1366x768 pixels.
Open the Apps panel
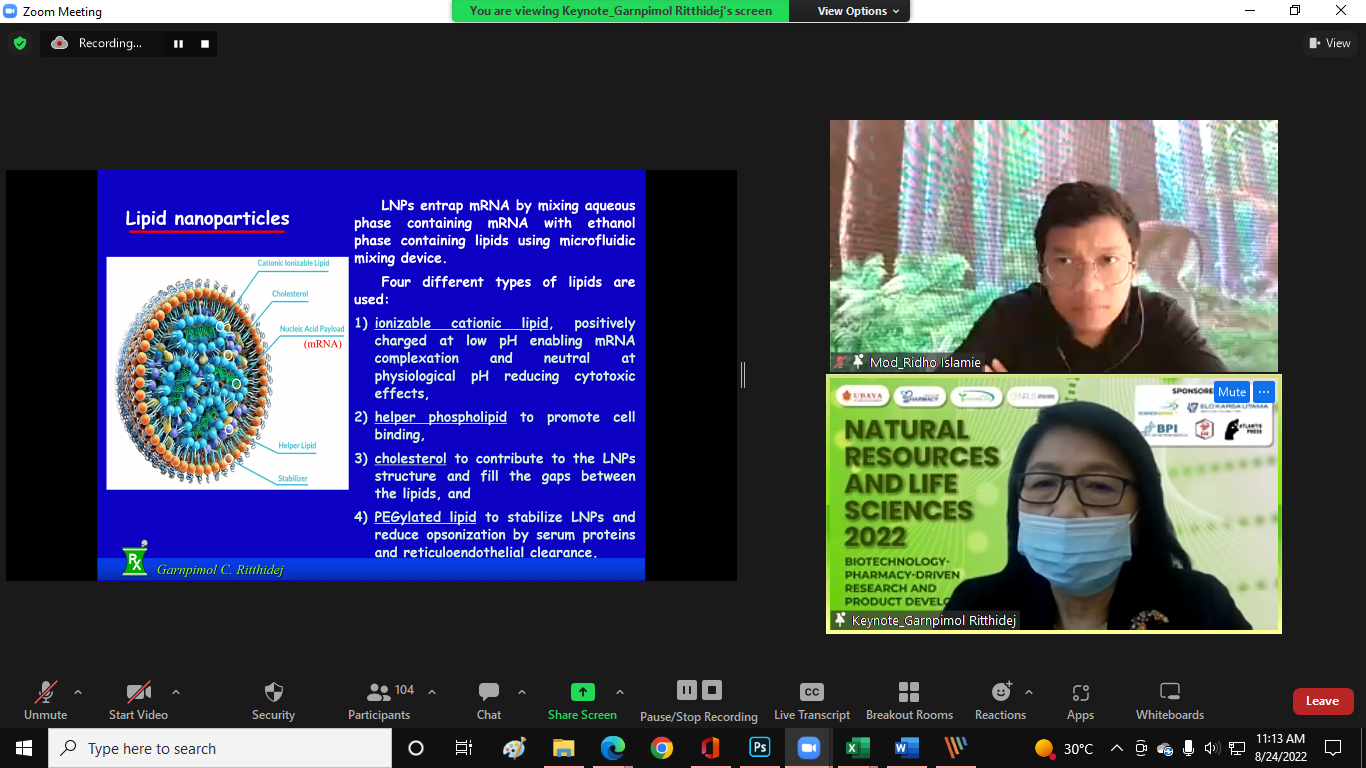pyautogui.click(x=1080, y=700)
